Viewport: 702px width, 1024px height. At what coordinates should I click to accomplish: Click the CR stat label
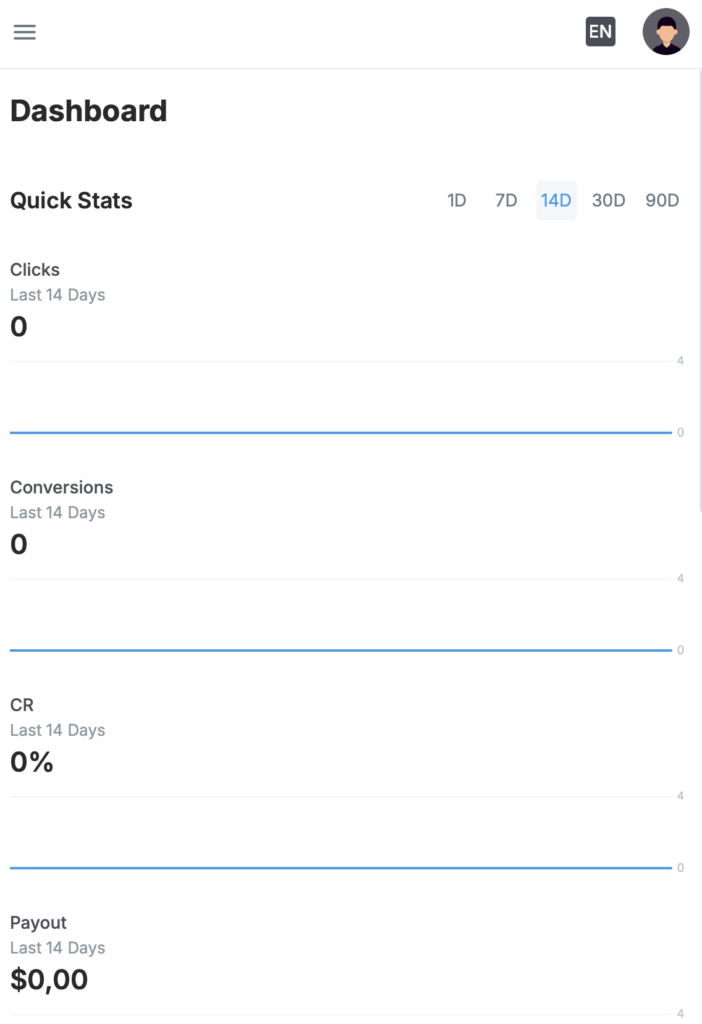pyautogui.click(x=22, y=705)
